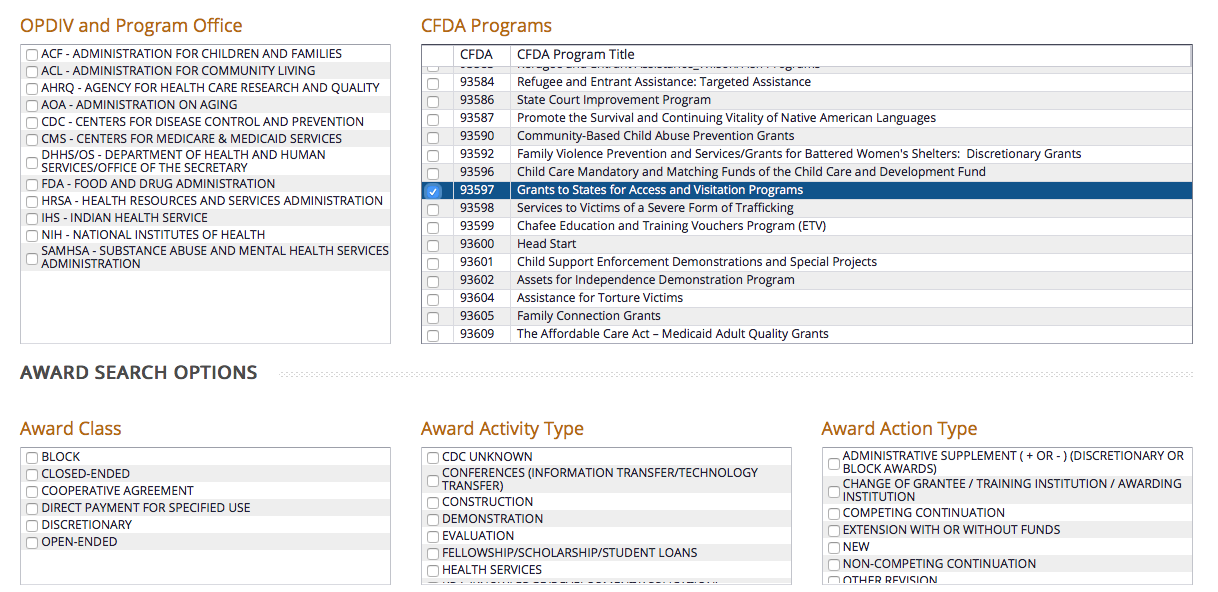Viewport: 1218px width, 592px height.
Task: Select CDC - Centers for Disease Control checkbox
Action: pyautogui.click(x=33, y=122)
